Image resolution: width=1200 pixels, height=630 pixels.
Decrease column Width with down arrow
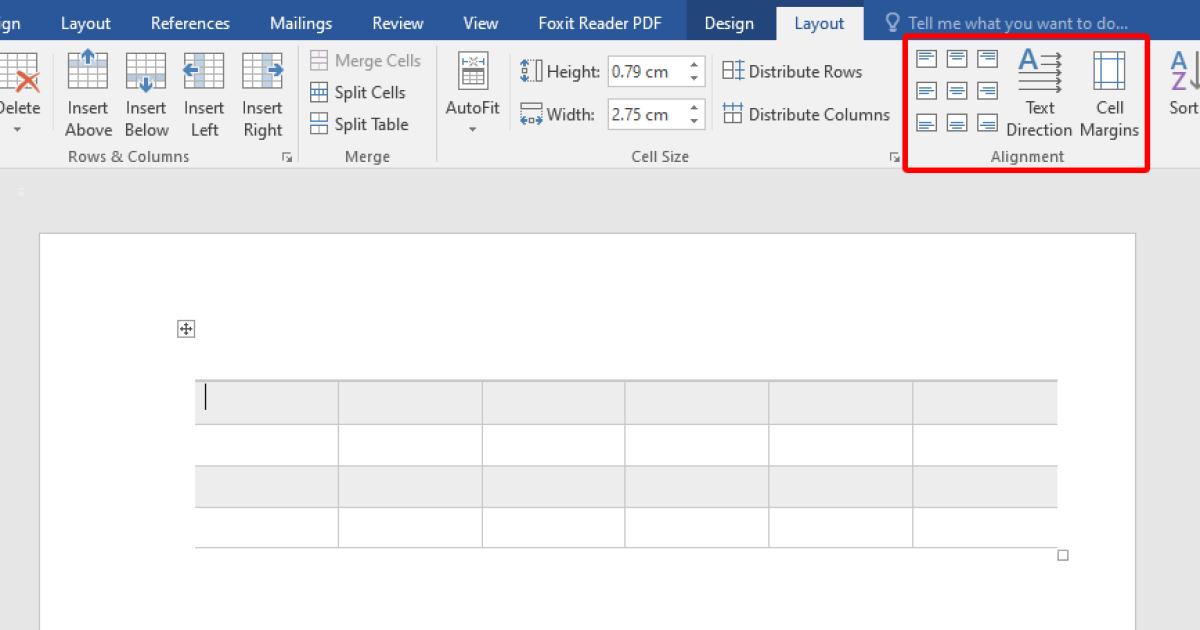pyautogui.click(x=694, y=121)
